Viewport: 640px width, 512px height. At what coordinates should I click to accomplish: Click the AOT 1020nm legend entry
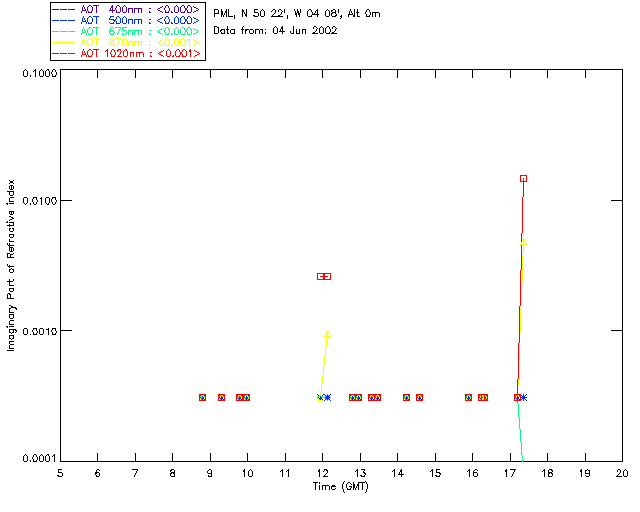126,53
